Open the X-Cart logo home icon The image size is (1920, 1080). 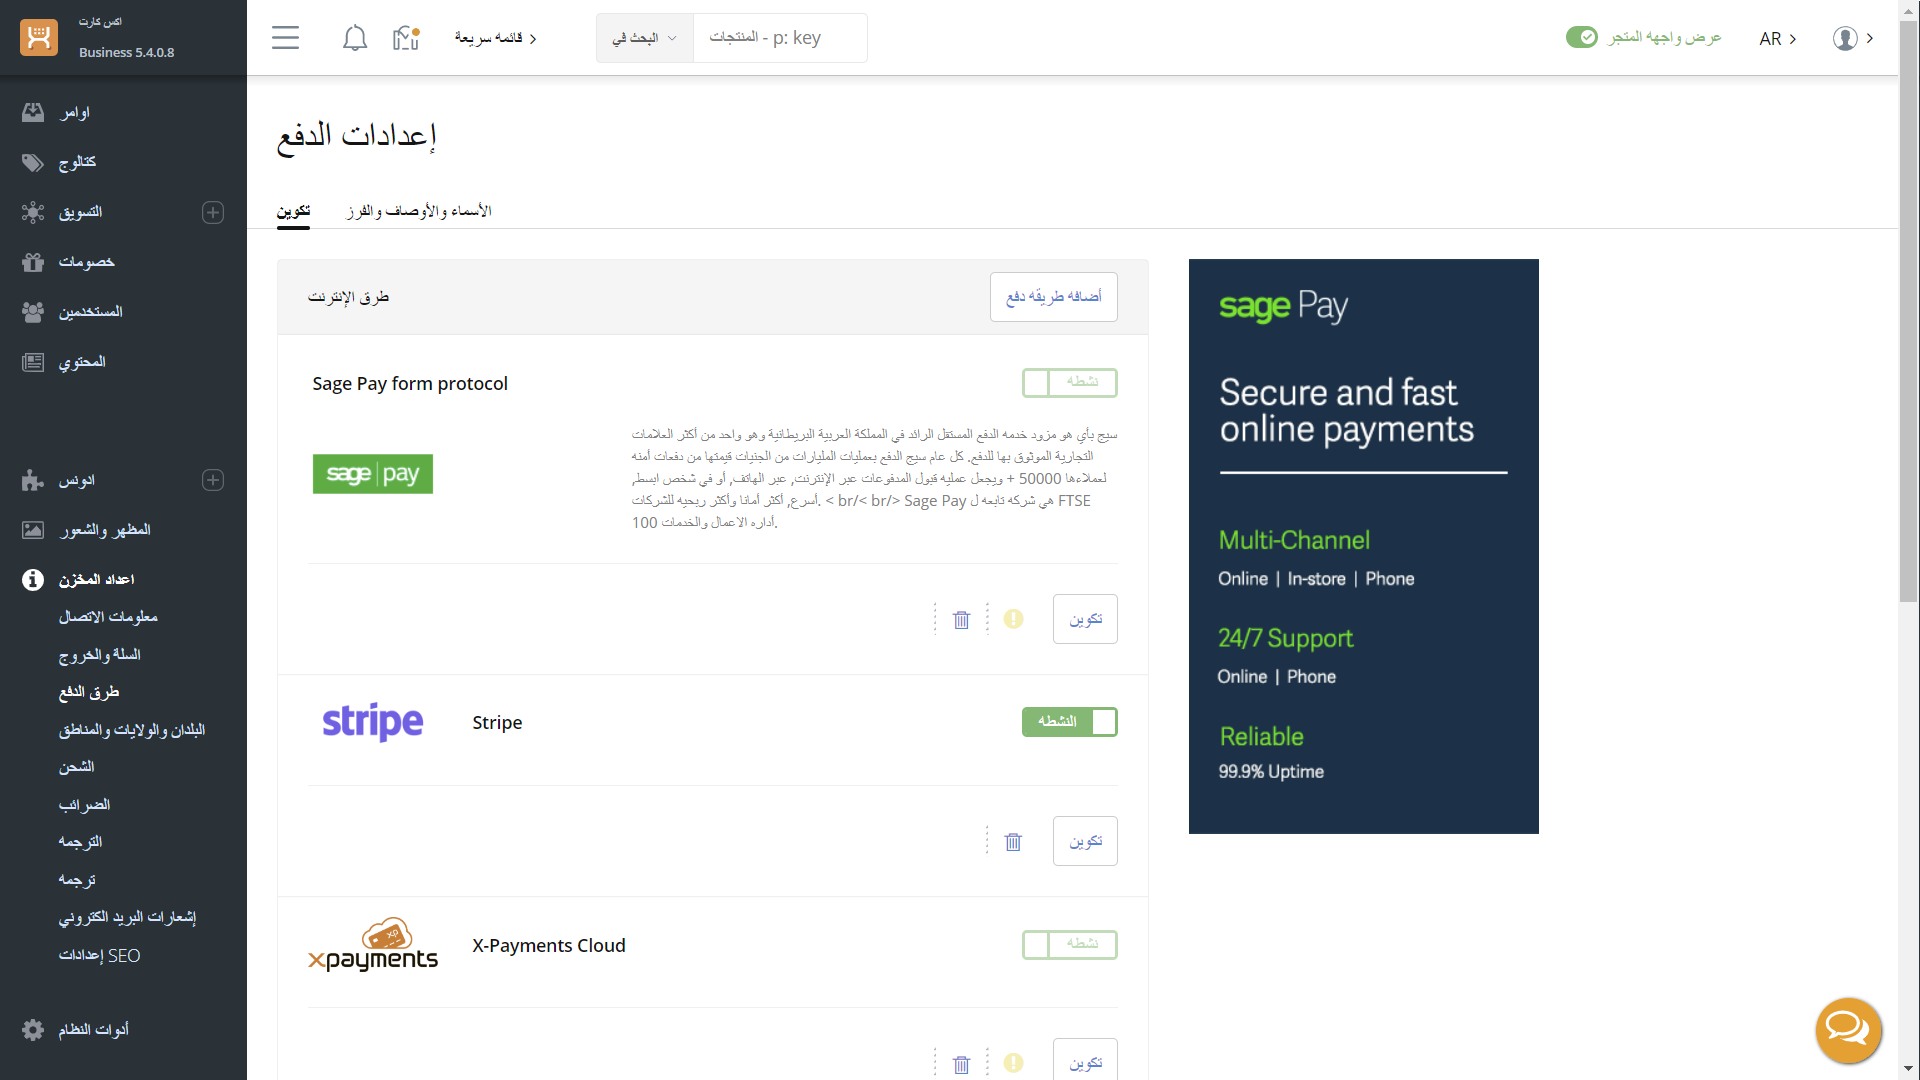pyautogui.click(x=38, y=37)
